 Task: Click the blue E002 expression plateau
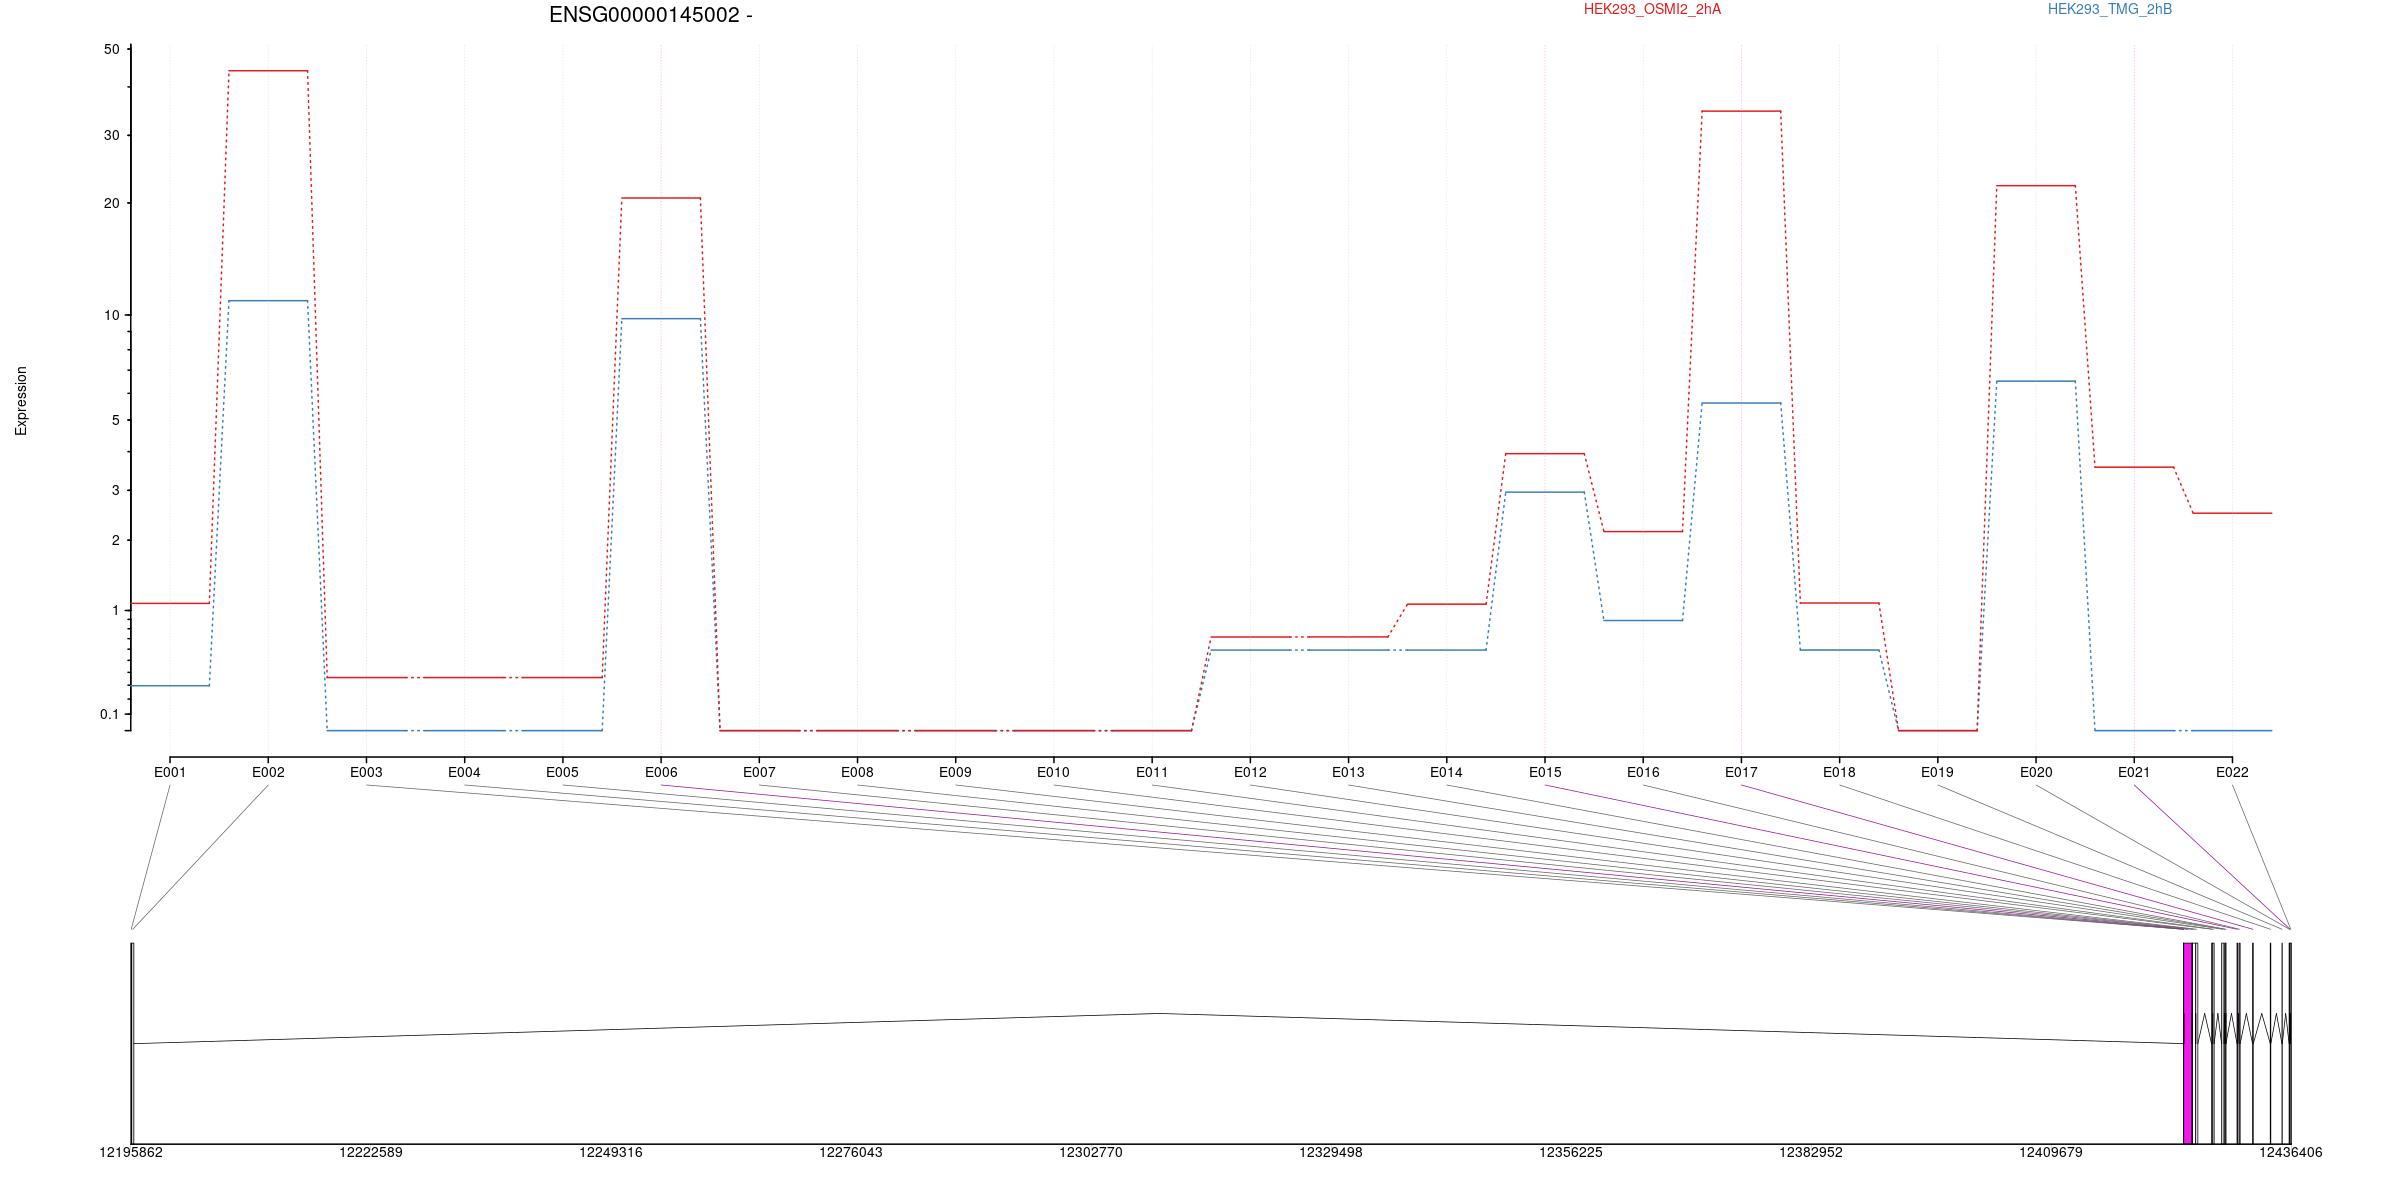tap(268, 301)
